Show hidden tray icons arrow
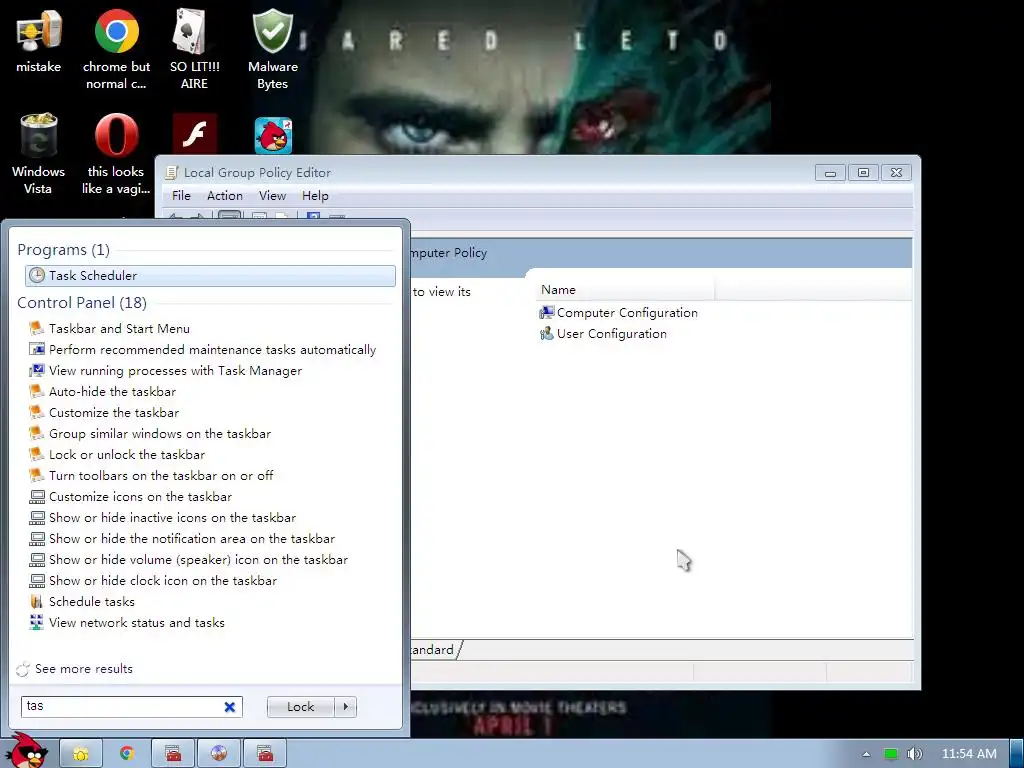This screenshot has width=1024, height=768. [866, 754]
